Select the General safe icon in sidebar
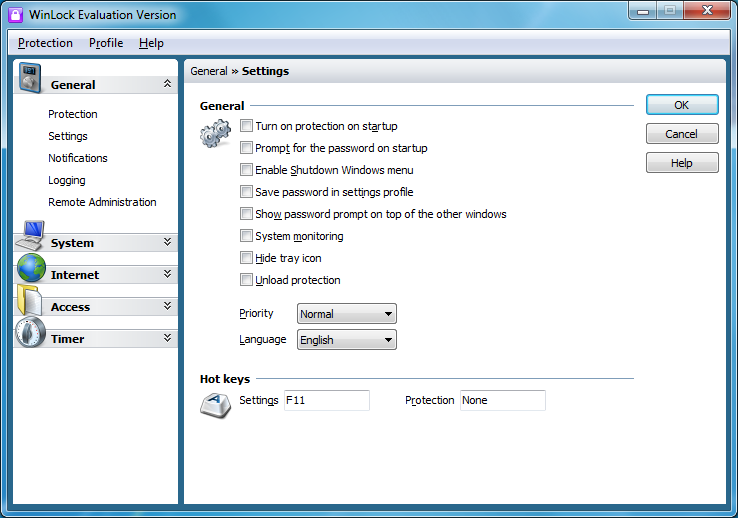Image resolution: width=738 pixels, height=518 pixels. (x=30, y=78)
